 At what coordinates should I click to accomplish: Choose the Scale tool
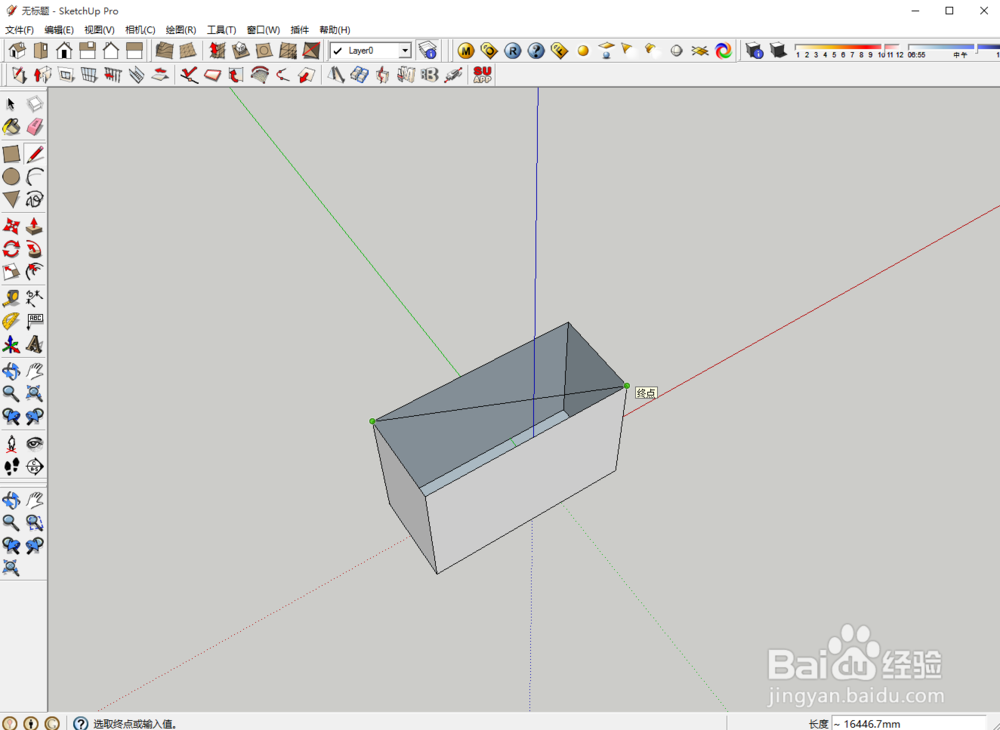coord(11,272)
